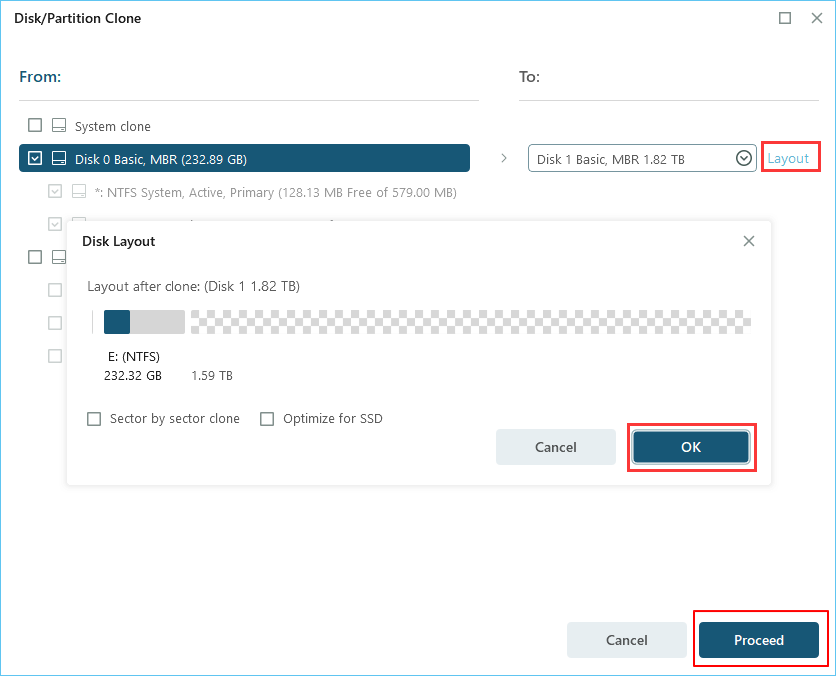836x676 pixels.
Task: Open the Disk 1 Basic MBR target dropdown
Action: coord(642,158)
